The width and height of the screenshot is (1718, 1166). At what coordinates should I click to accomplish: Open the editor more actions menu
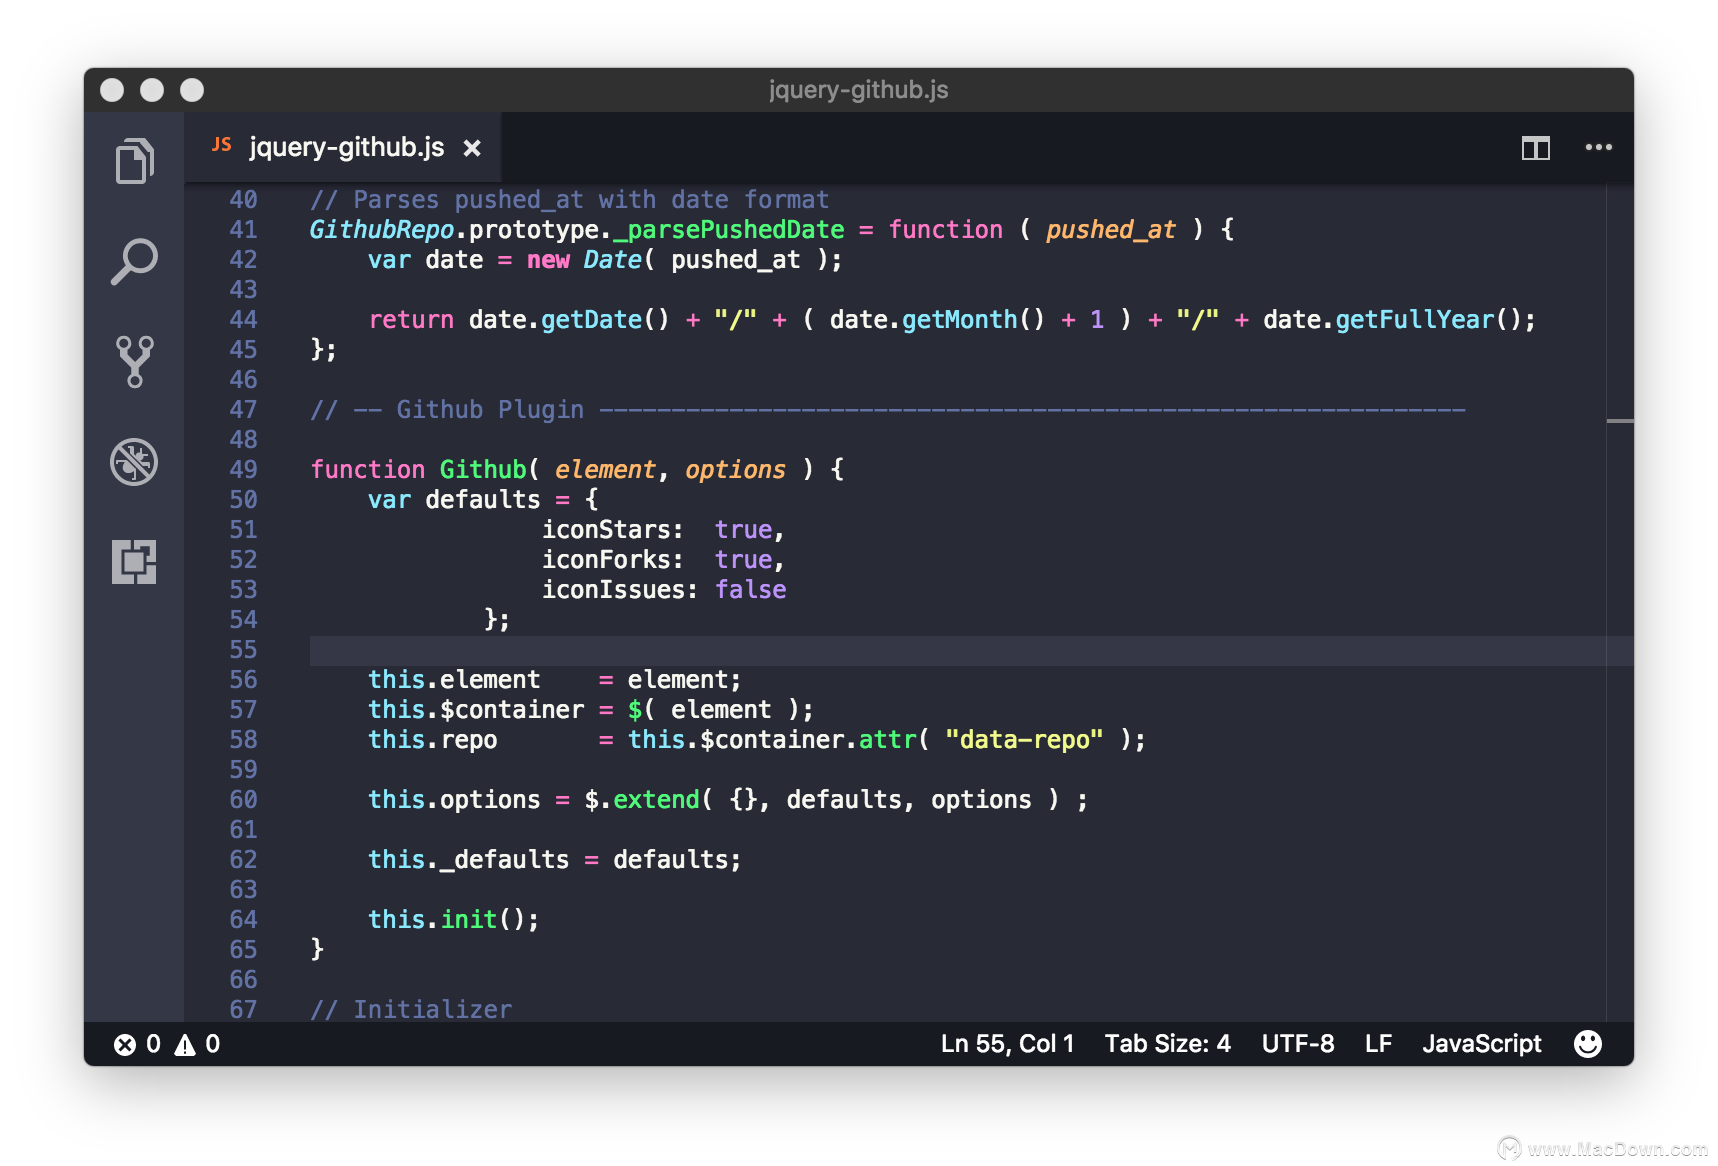[x=1598, y=147]
